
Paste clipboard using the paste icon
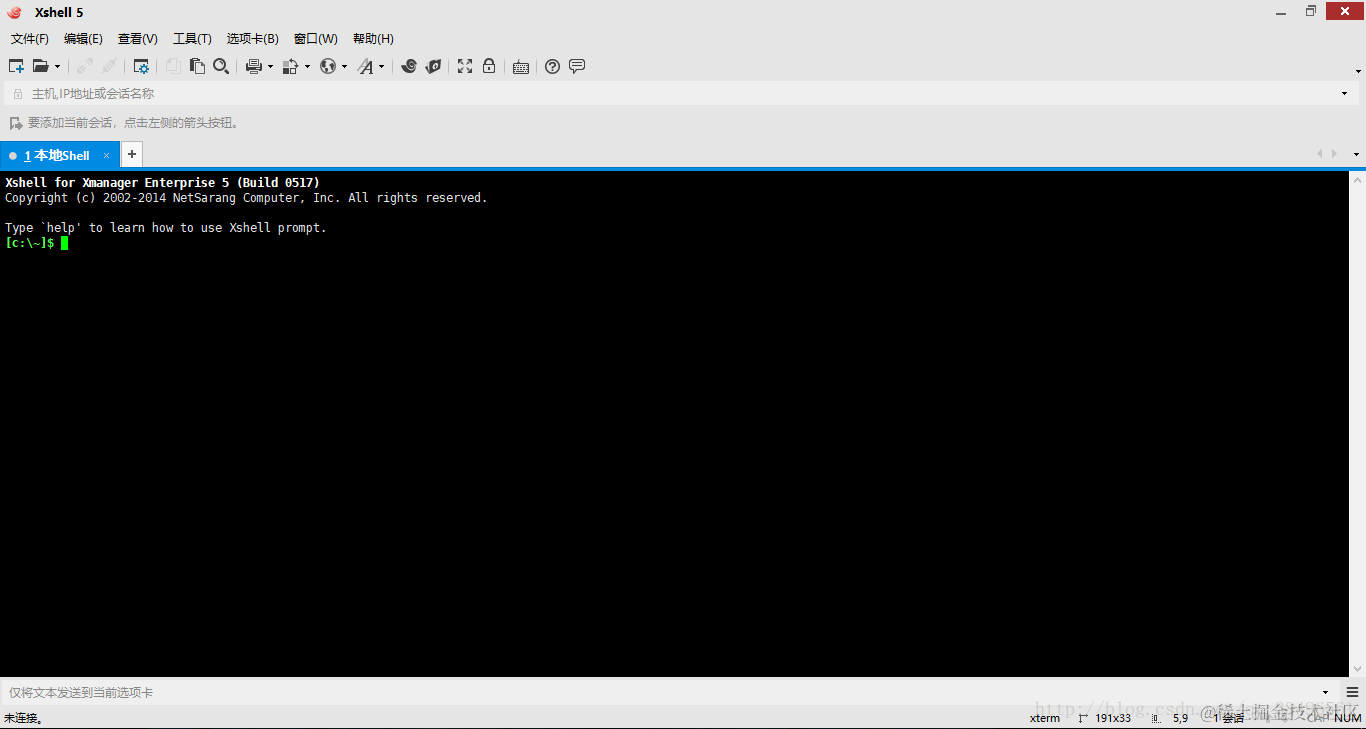(x=197, y=66)
